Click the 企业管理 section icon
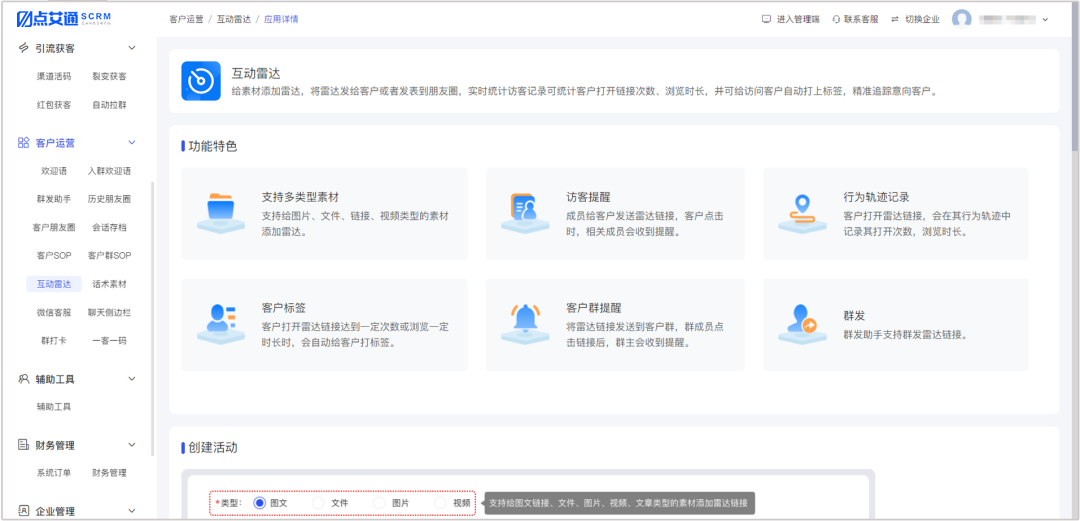This screenshot has width=1080, height=521. click(23, 511)
